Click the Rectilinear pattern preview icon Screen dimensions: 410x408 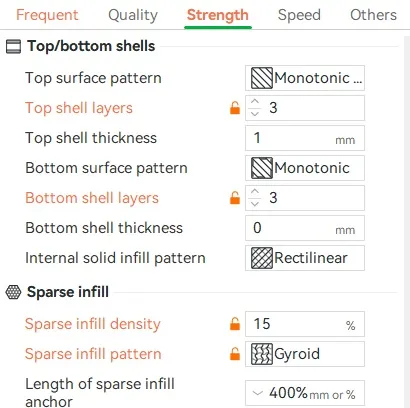tap(262, 258)
